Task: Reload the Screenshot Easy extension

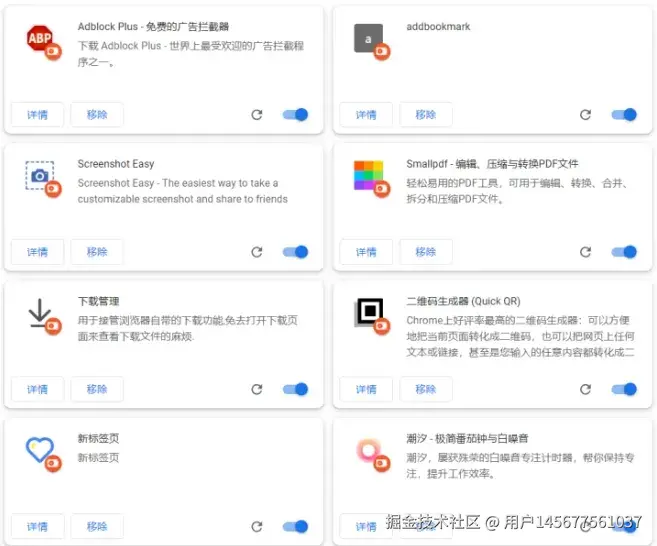Action: (x=257, y=252)
